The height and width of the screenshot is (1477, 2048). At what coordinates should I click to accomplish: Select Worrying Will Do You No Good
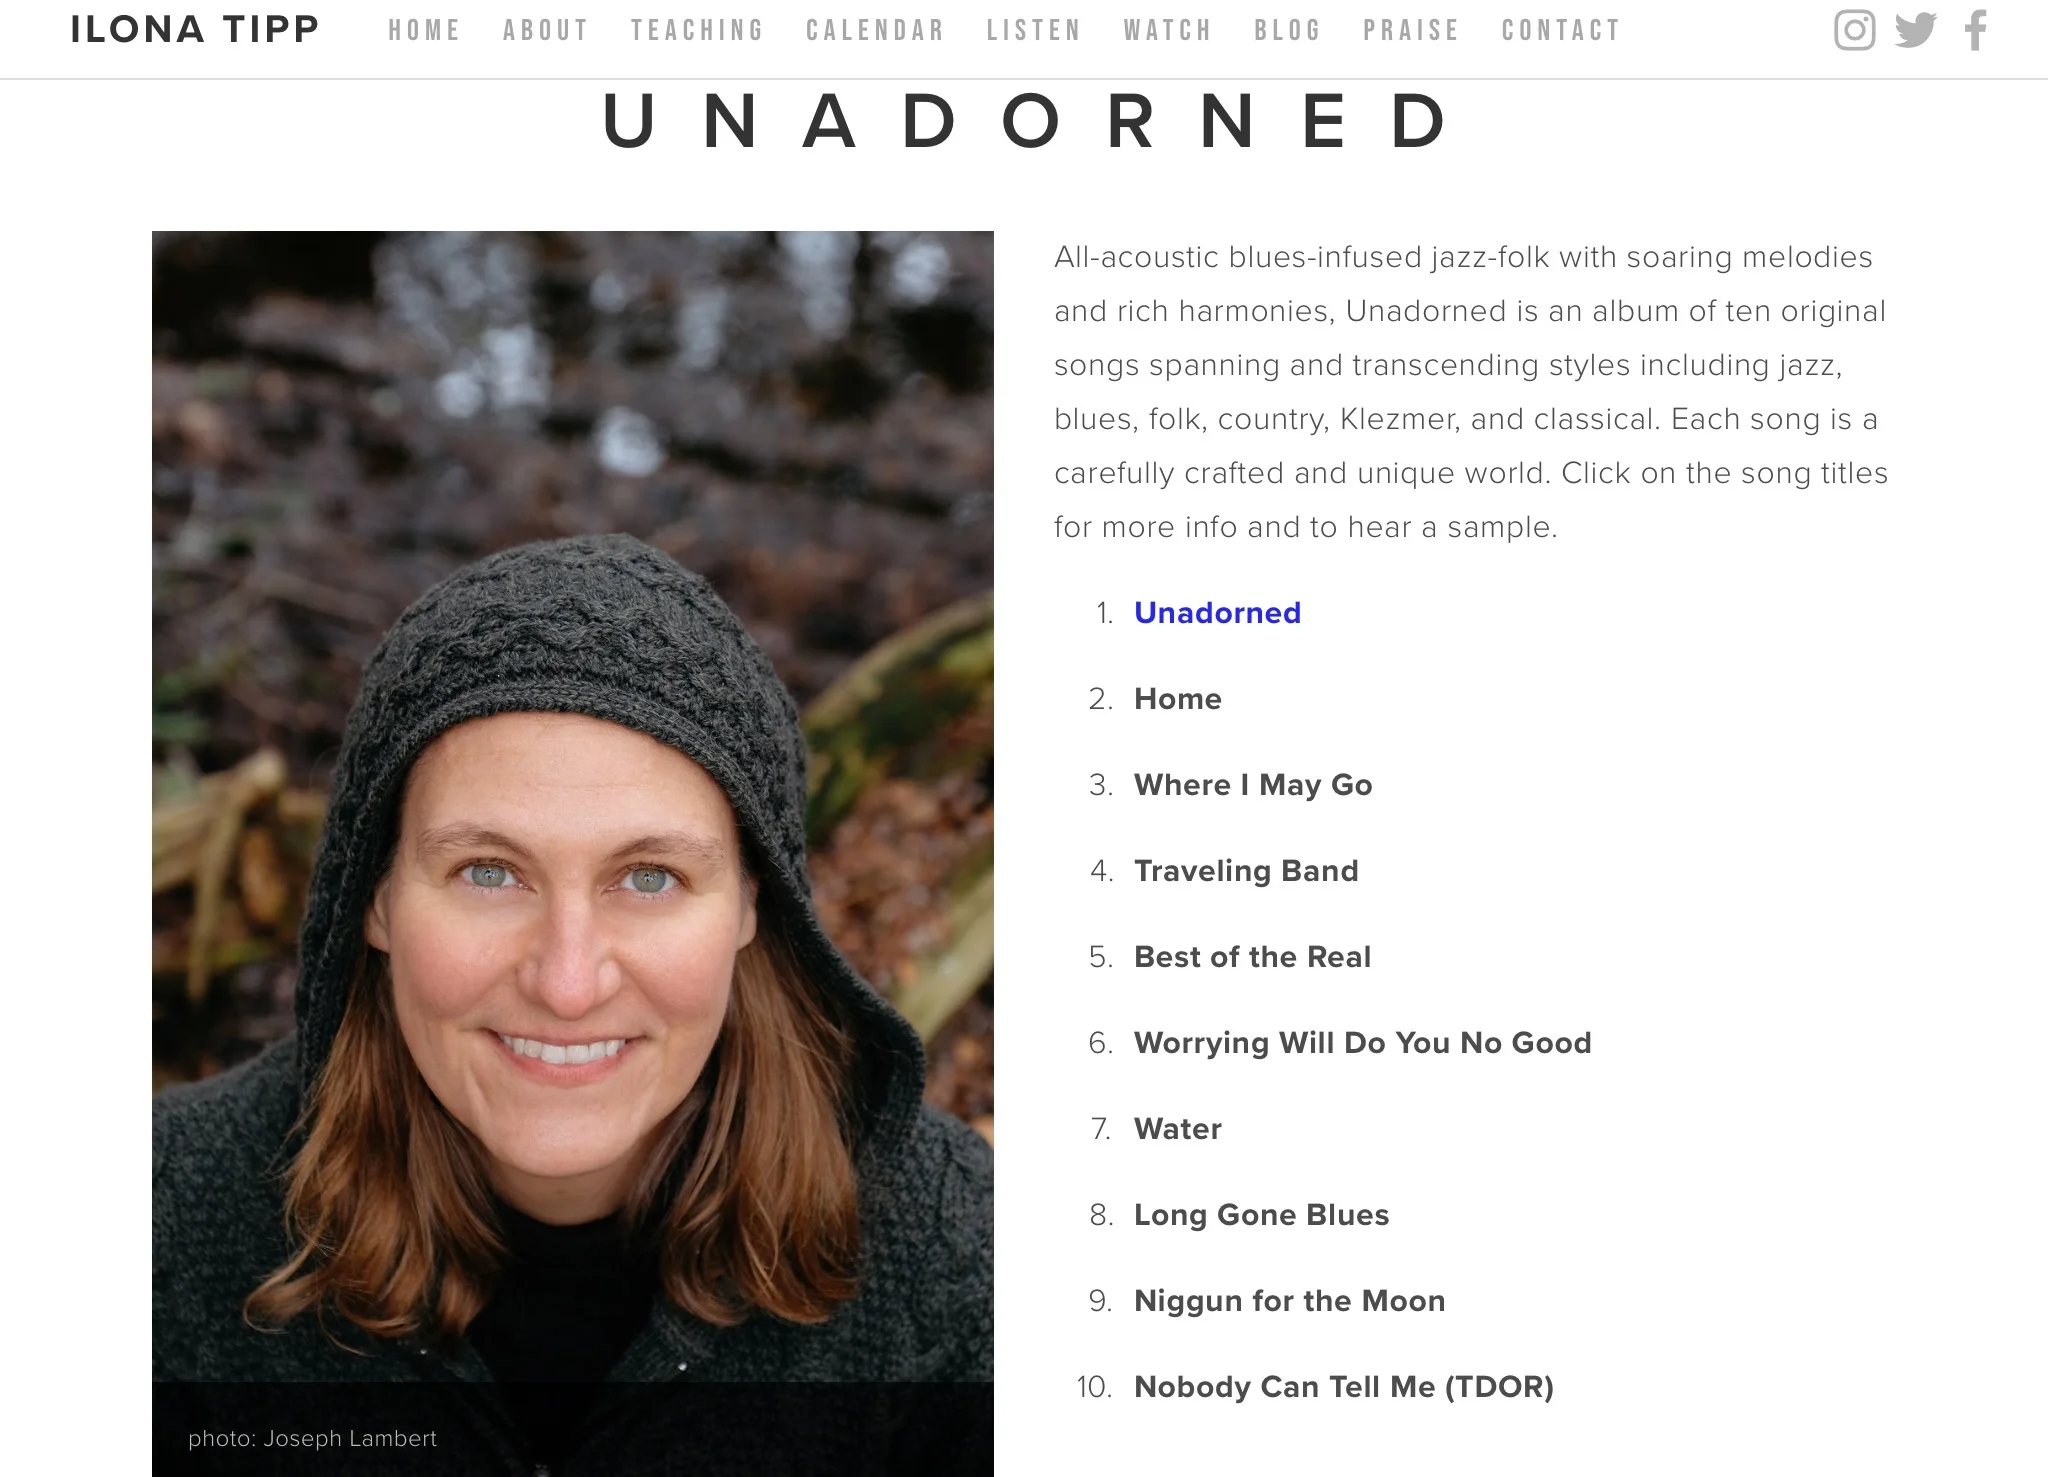coord(1362,1043)
